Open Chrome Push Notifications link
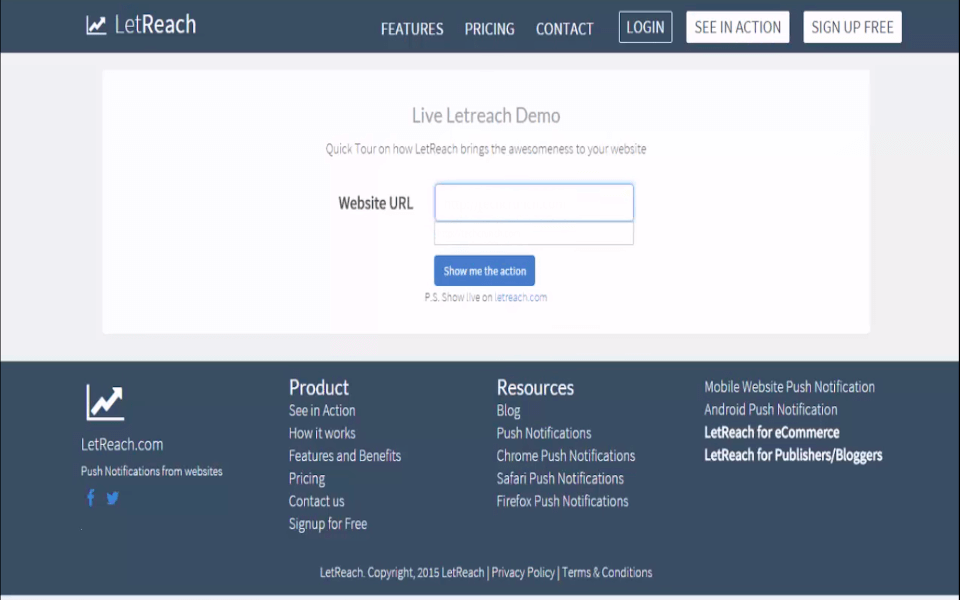The height and width of the screenshot is (600, 960). [x=566, y=456]
